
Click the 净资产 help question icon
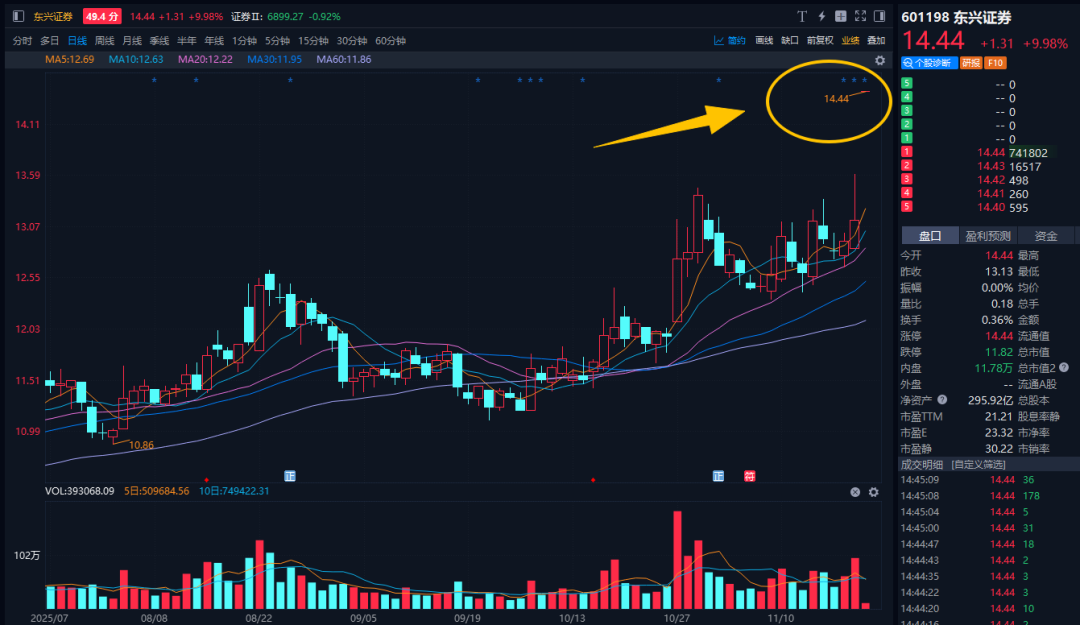[942, 400]
